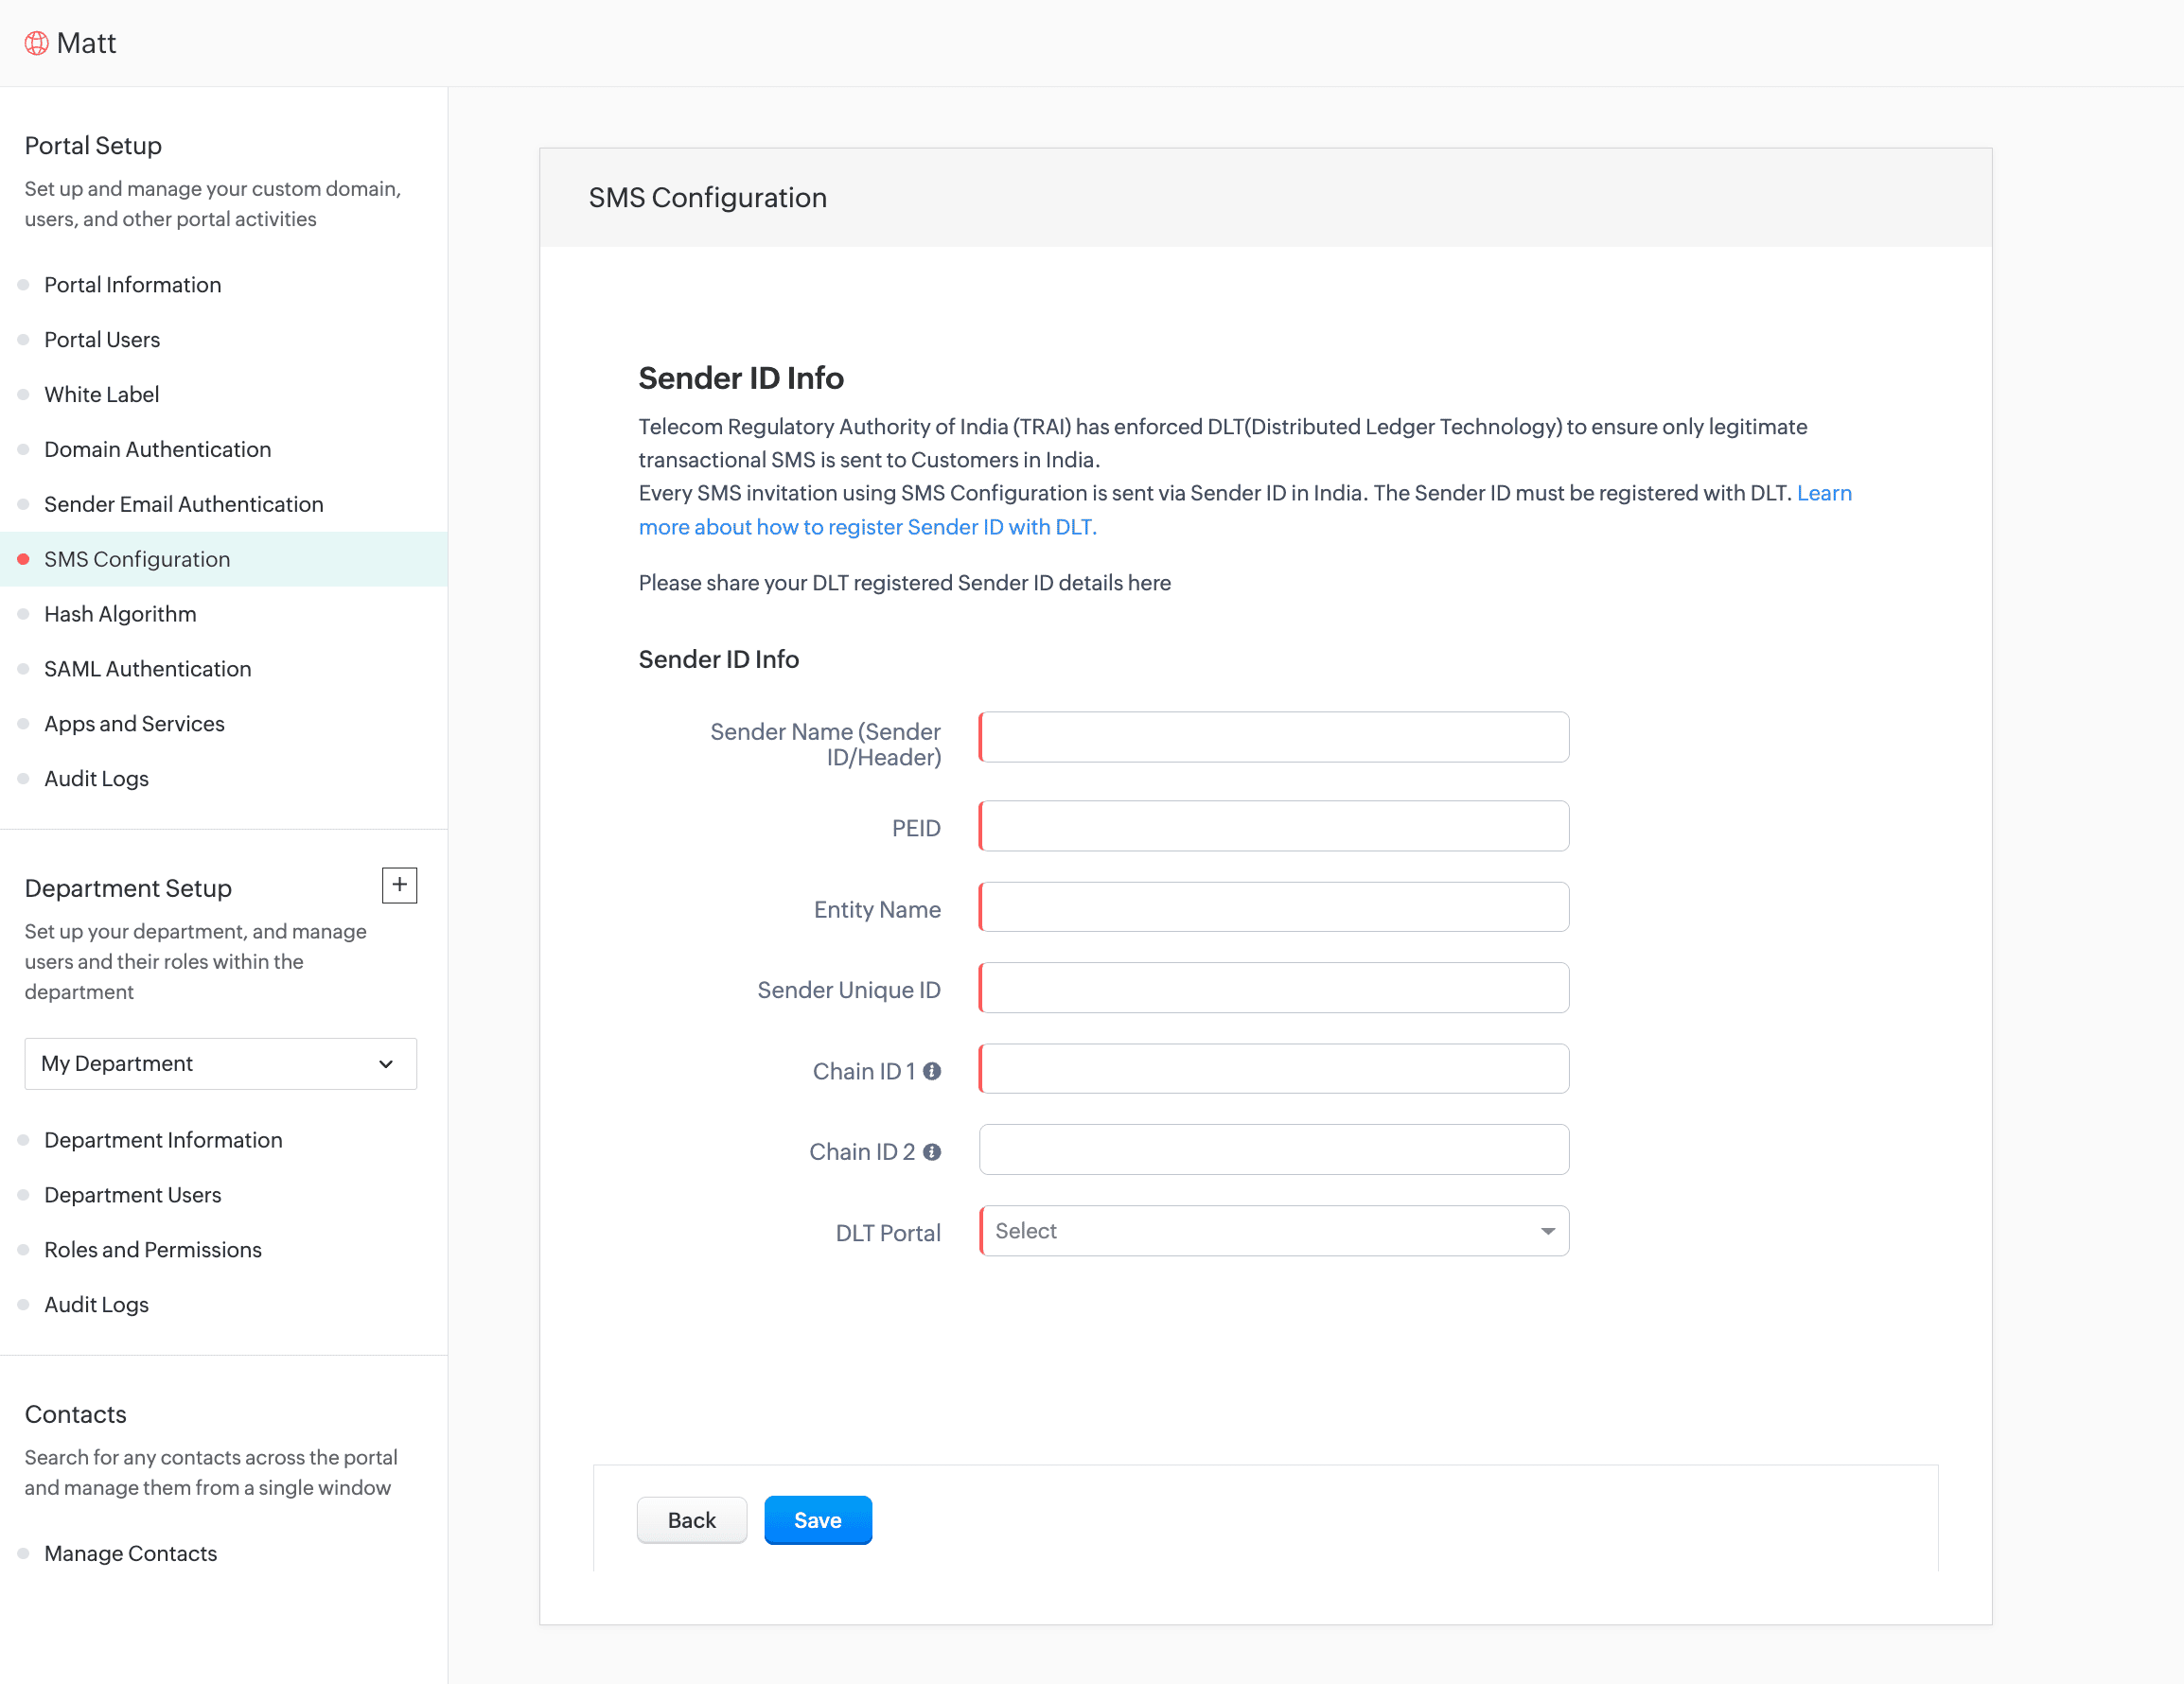Click into the PEID text field
This screenshot has width=2184, height=1684.
1273,826
